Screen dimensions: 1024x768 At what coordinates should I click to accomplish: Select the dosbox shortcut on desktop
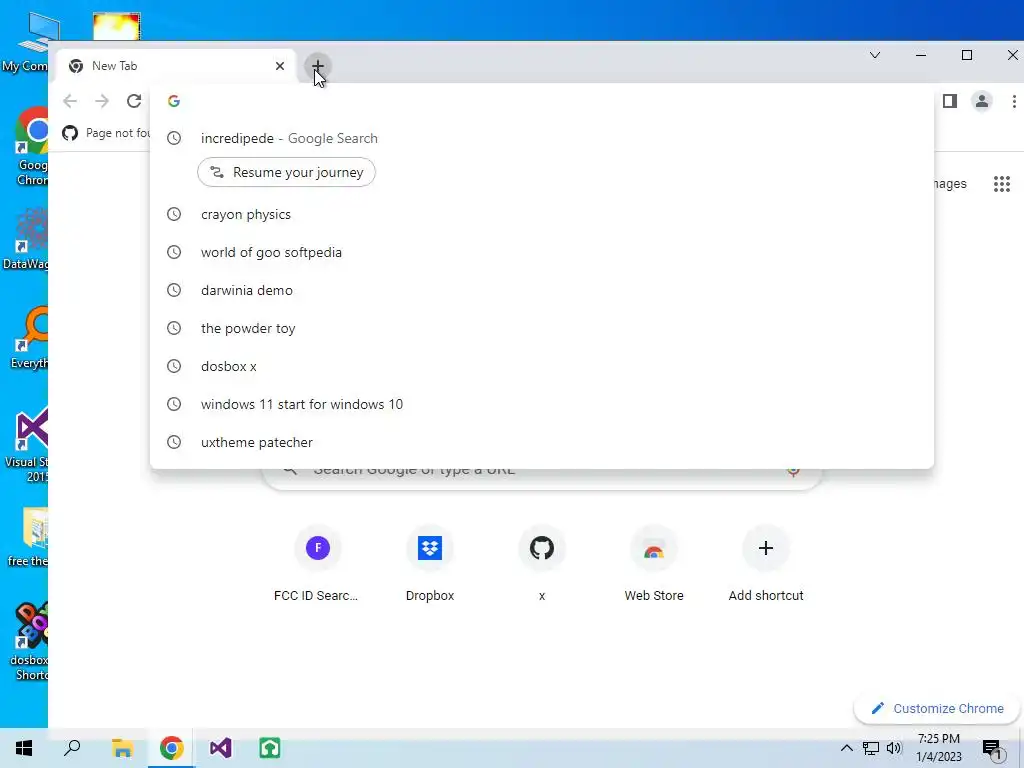(x=29, y=643)
